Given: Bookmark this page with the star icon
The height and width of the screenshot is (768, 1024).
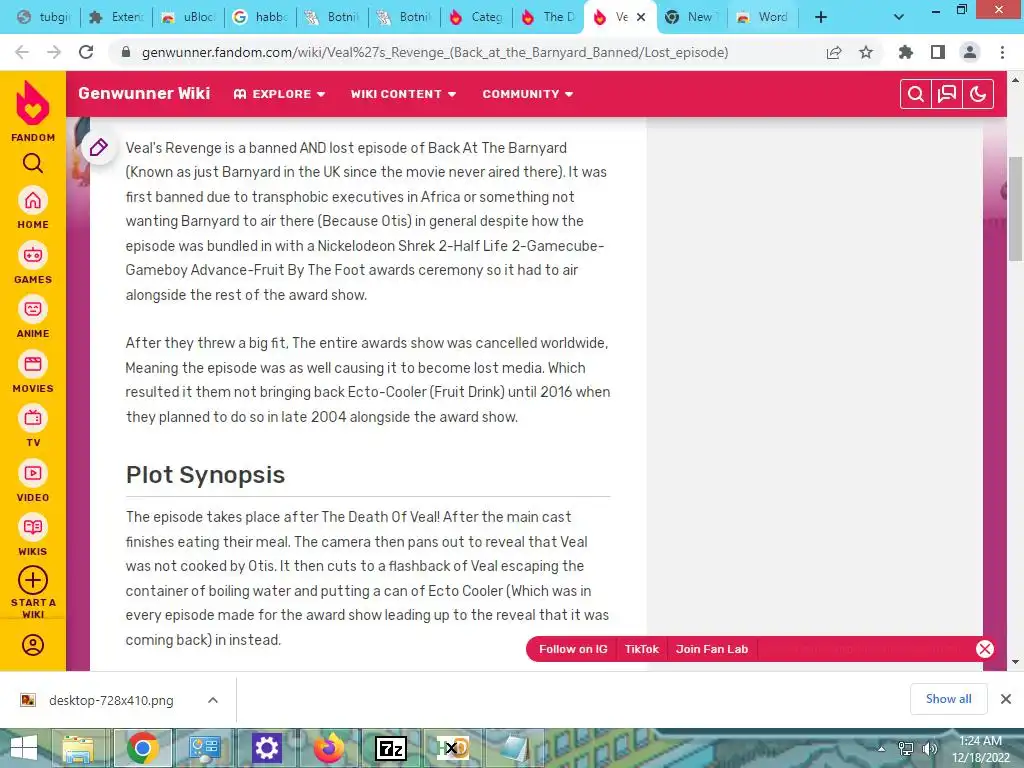Looking at the screenshot, I should [x=866, y=53].
